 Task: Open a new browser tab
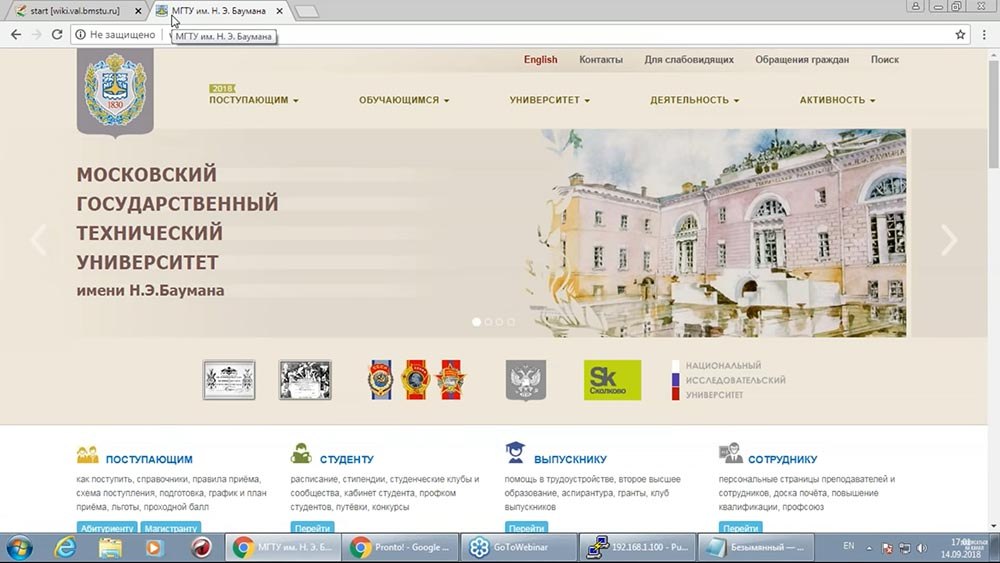(307, 11)
